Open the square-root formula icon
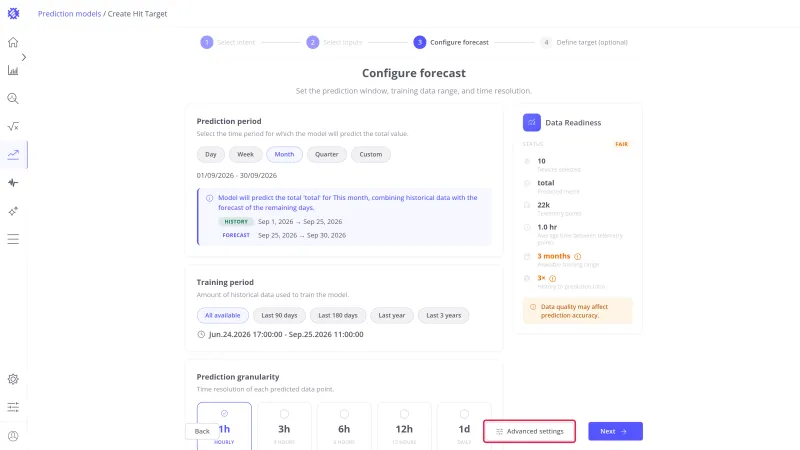800x450 pixels. tap(13, 127)
